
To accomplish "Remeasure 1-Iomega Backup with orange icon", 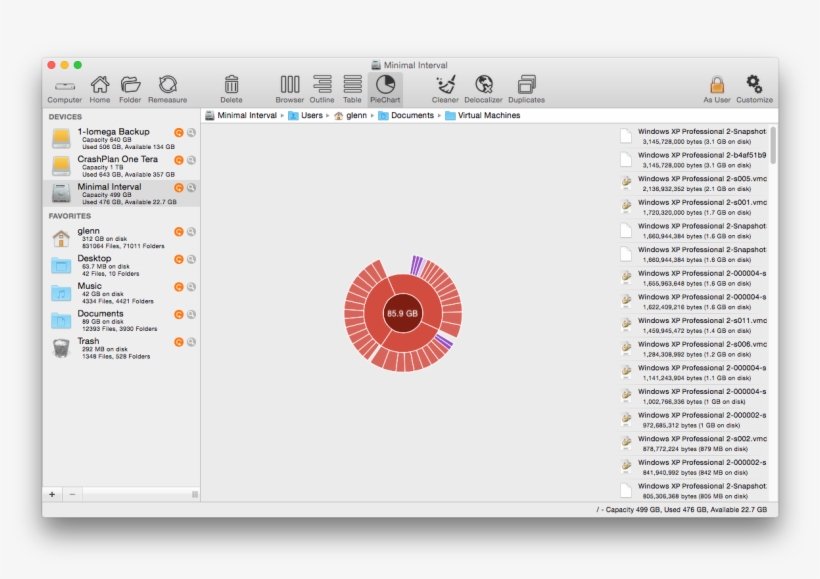I will [x=179, y=133].
